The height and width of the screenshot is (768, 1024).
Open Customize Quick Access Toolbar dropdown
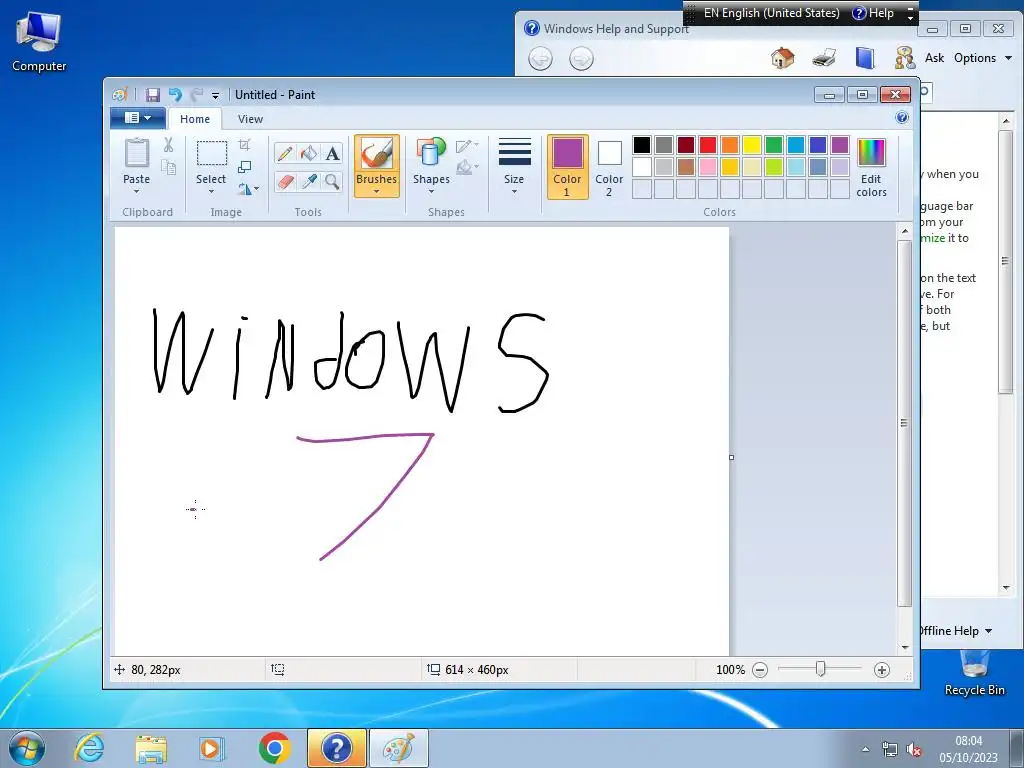point(216,95)
